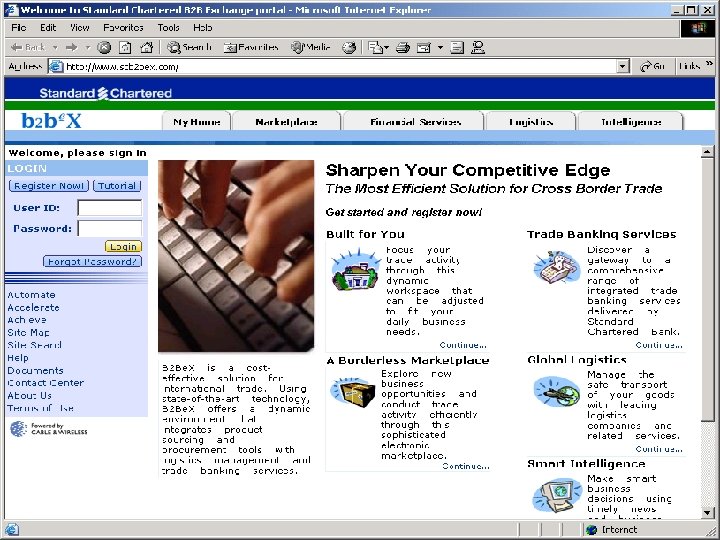Open the Favorites toolbar button
This screenshot has height=540, width=720.
tap(251, 47)
